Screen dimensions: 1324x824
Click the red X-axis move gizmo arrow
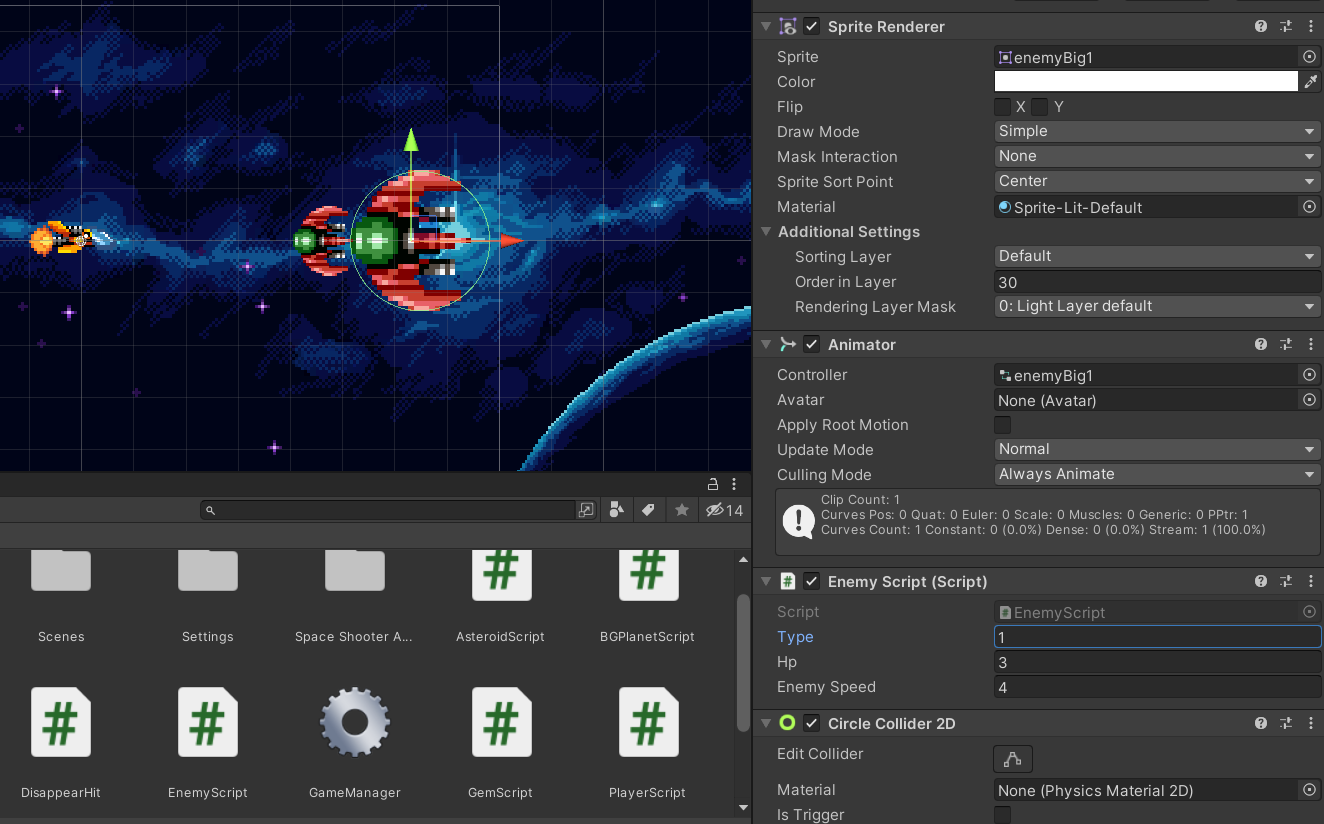click(x=511, y=240)
